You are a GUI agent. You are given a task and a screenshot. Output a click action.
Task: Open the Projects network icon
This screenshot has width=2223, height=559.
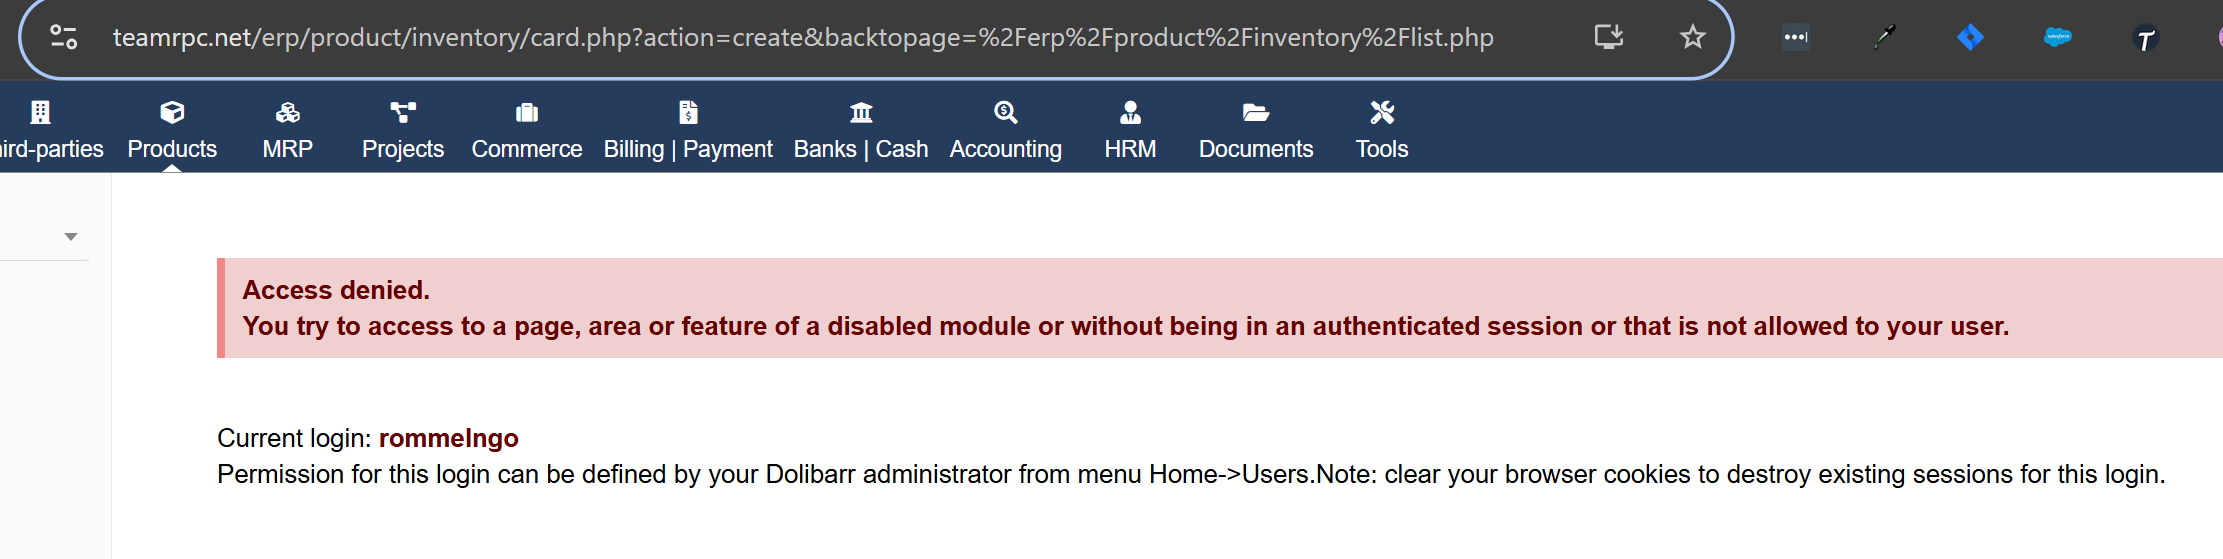403,112
